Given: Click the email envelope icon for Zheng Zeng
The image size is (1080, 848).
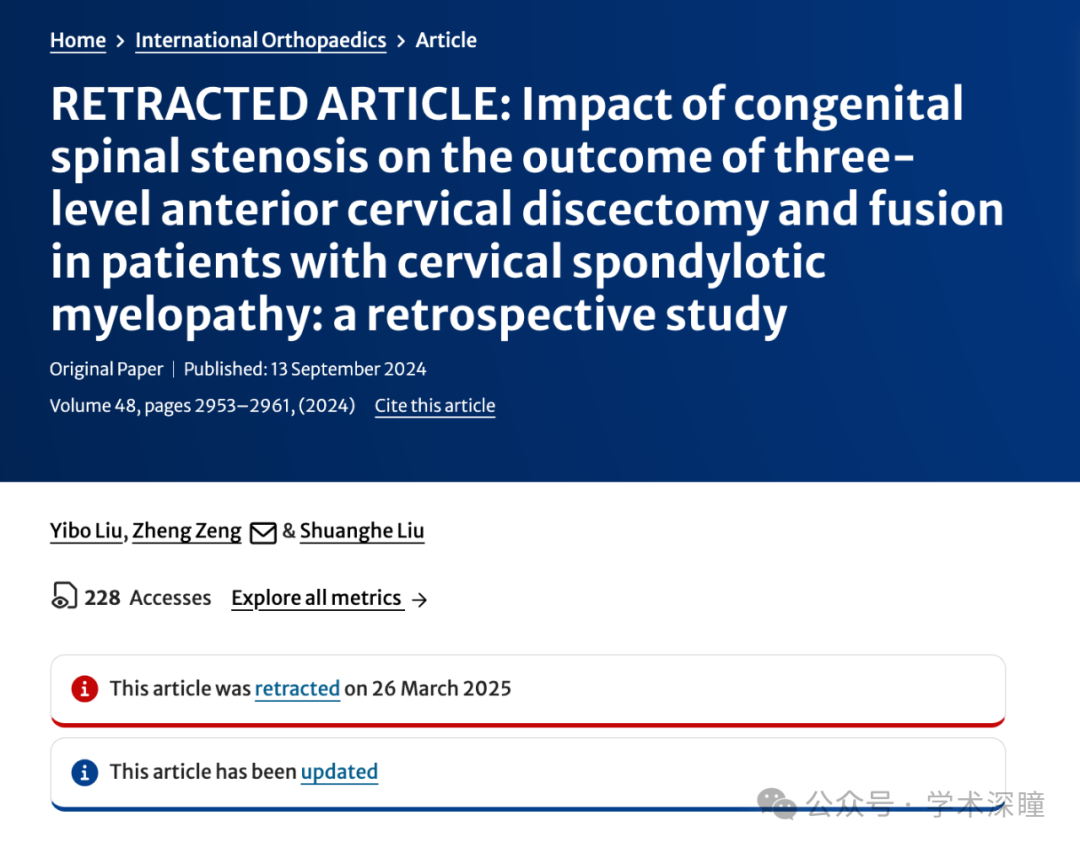Looking at the screenshot, I should click(262, 532).
